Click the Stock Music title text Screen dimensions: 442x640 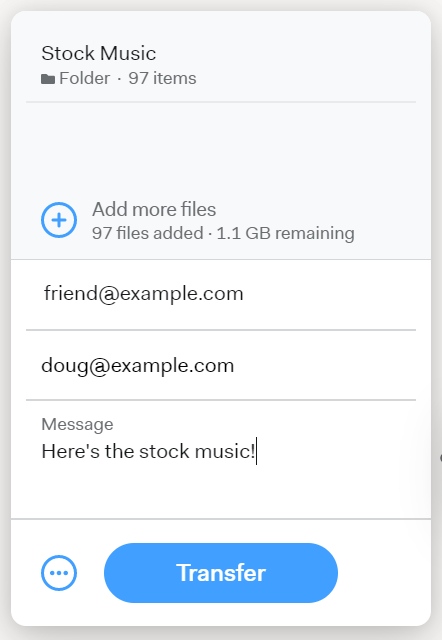[98, 53]
